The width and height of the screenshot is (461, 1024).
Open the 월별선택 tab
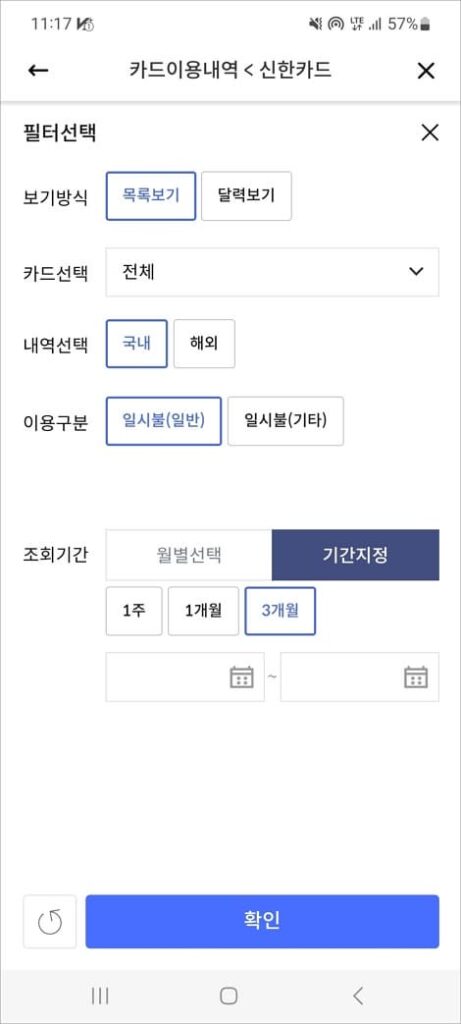[189, 555]
